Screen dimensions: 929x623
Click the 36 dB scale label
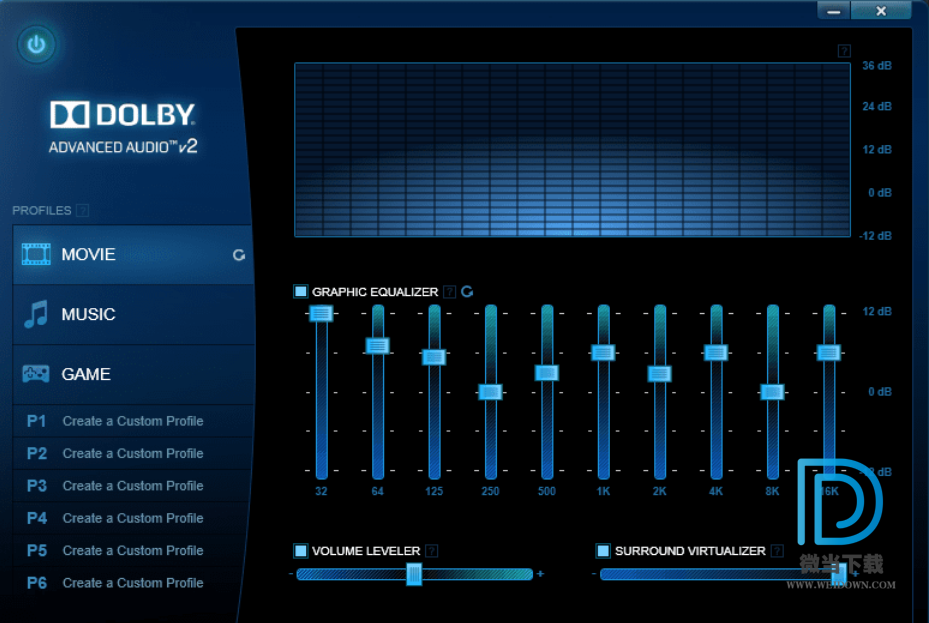(877, 66)
